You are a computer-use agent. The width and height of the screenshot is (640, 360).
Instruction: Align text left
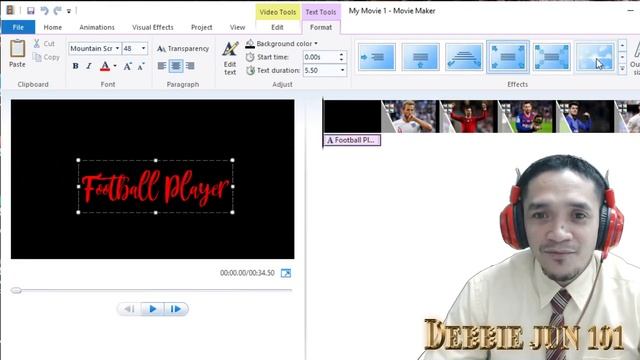(162, 66)
